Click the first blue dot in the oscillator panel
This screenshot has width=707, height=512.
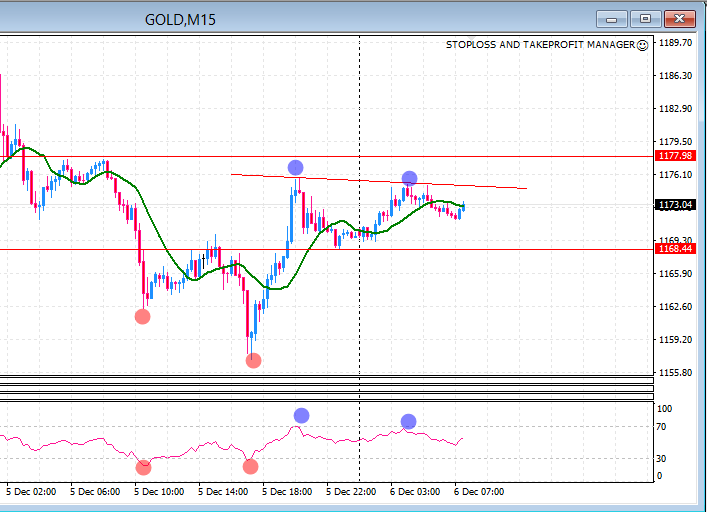(x=301, y=415)
